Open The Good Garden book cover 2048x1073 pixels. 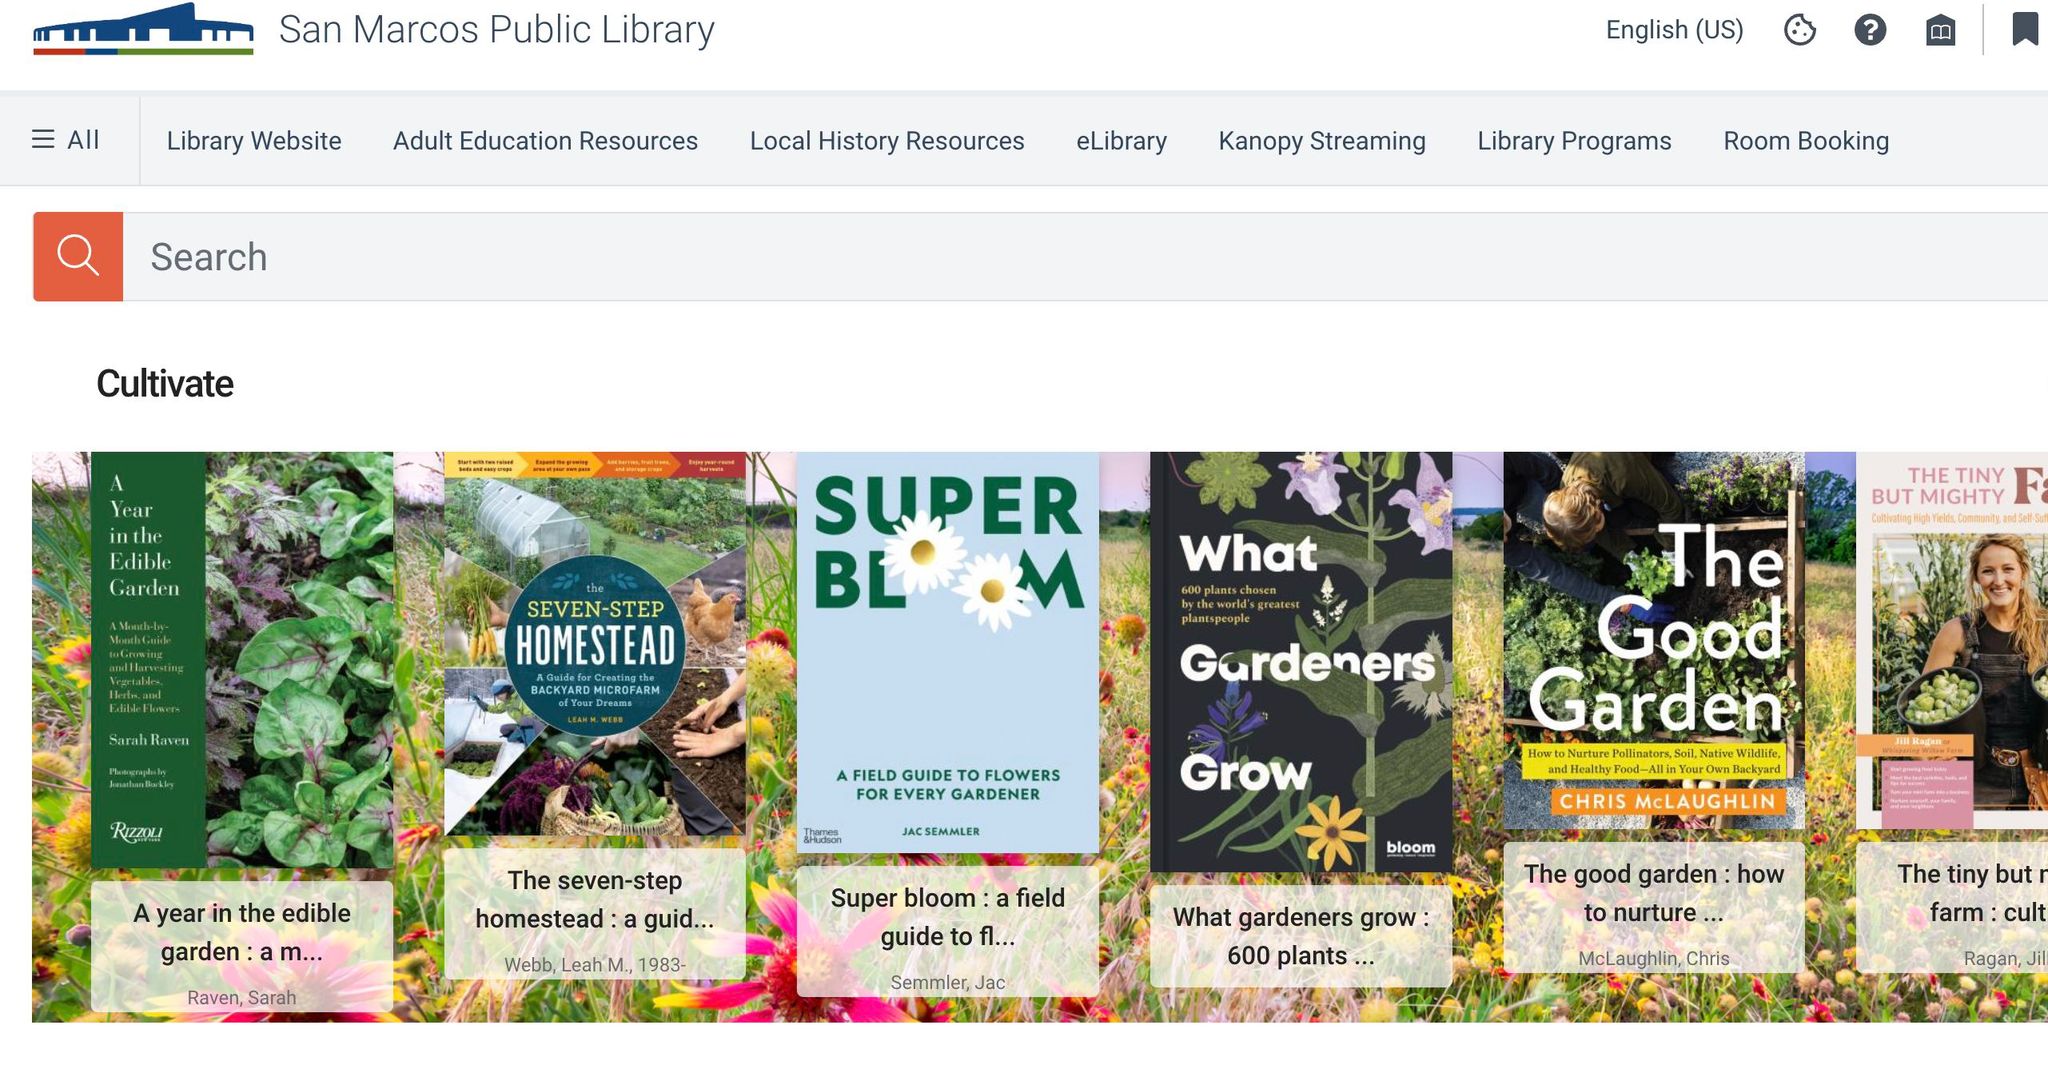1654,641
